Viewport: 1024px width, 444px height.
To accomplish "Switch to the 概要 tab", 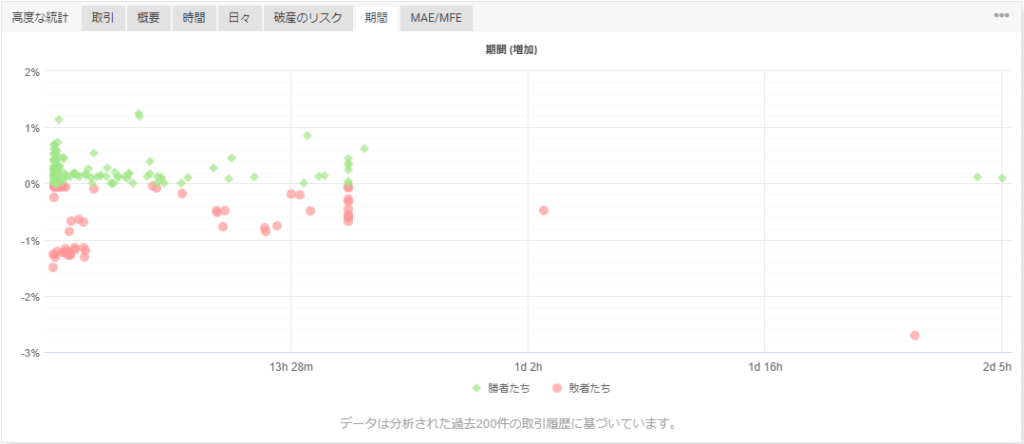I will (x=148, y=18).
